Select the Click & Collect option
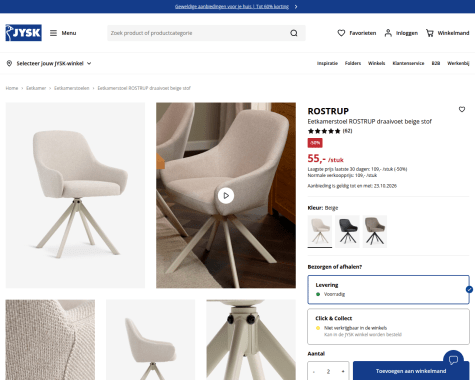Viewport: 475px width, 380px height. tap(388, 326)
